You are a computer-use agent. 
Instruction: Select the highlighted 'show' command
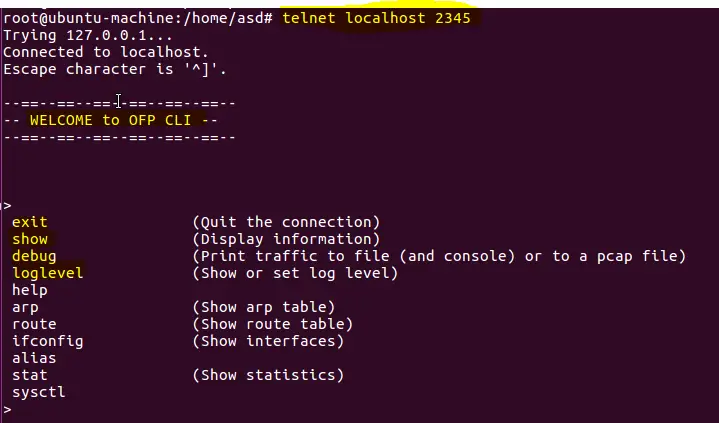click(30, 239)
